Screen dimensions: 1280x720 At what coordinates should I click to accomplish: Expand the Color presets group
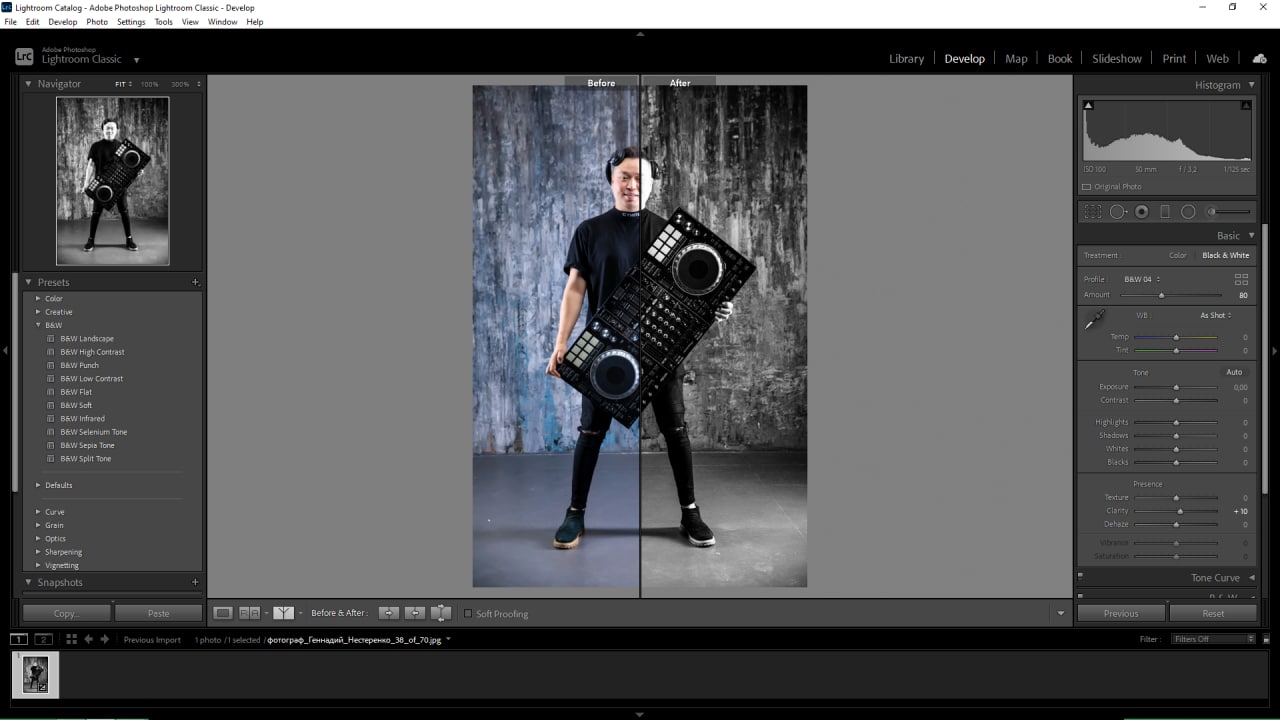(39, 298)
